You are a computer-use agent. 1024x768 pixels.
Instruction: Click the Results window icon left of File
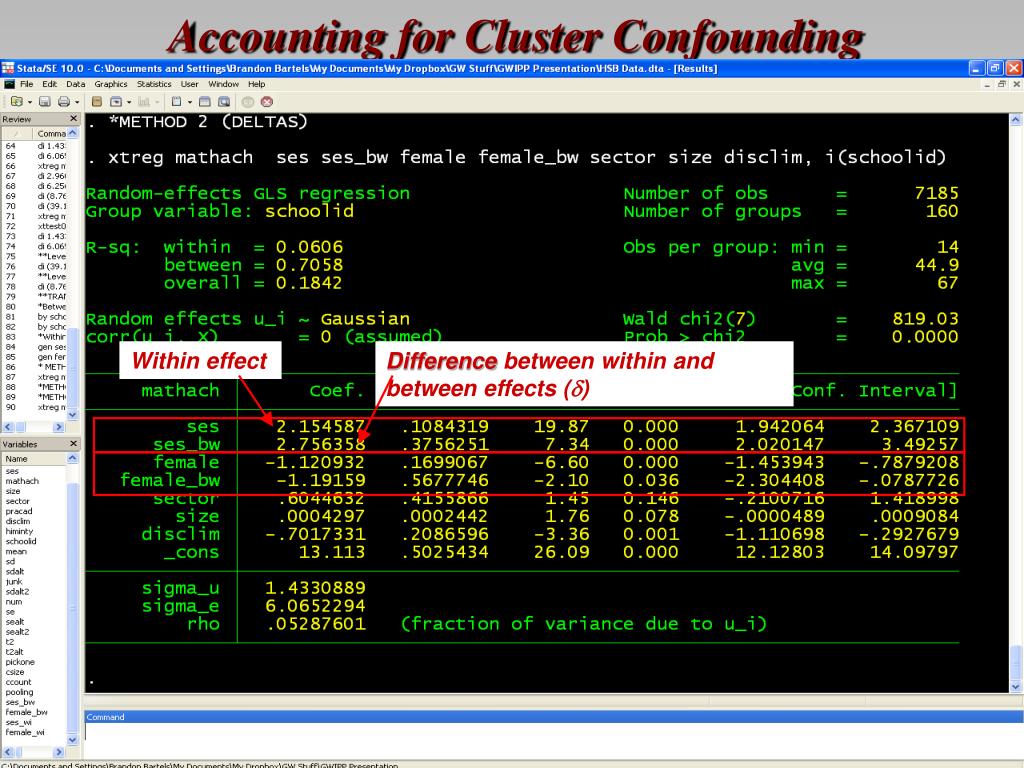tap(8, 84)
